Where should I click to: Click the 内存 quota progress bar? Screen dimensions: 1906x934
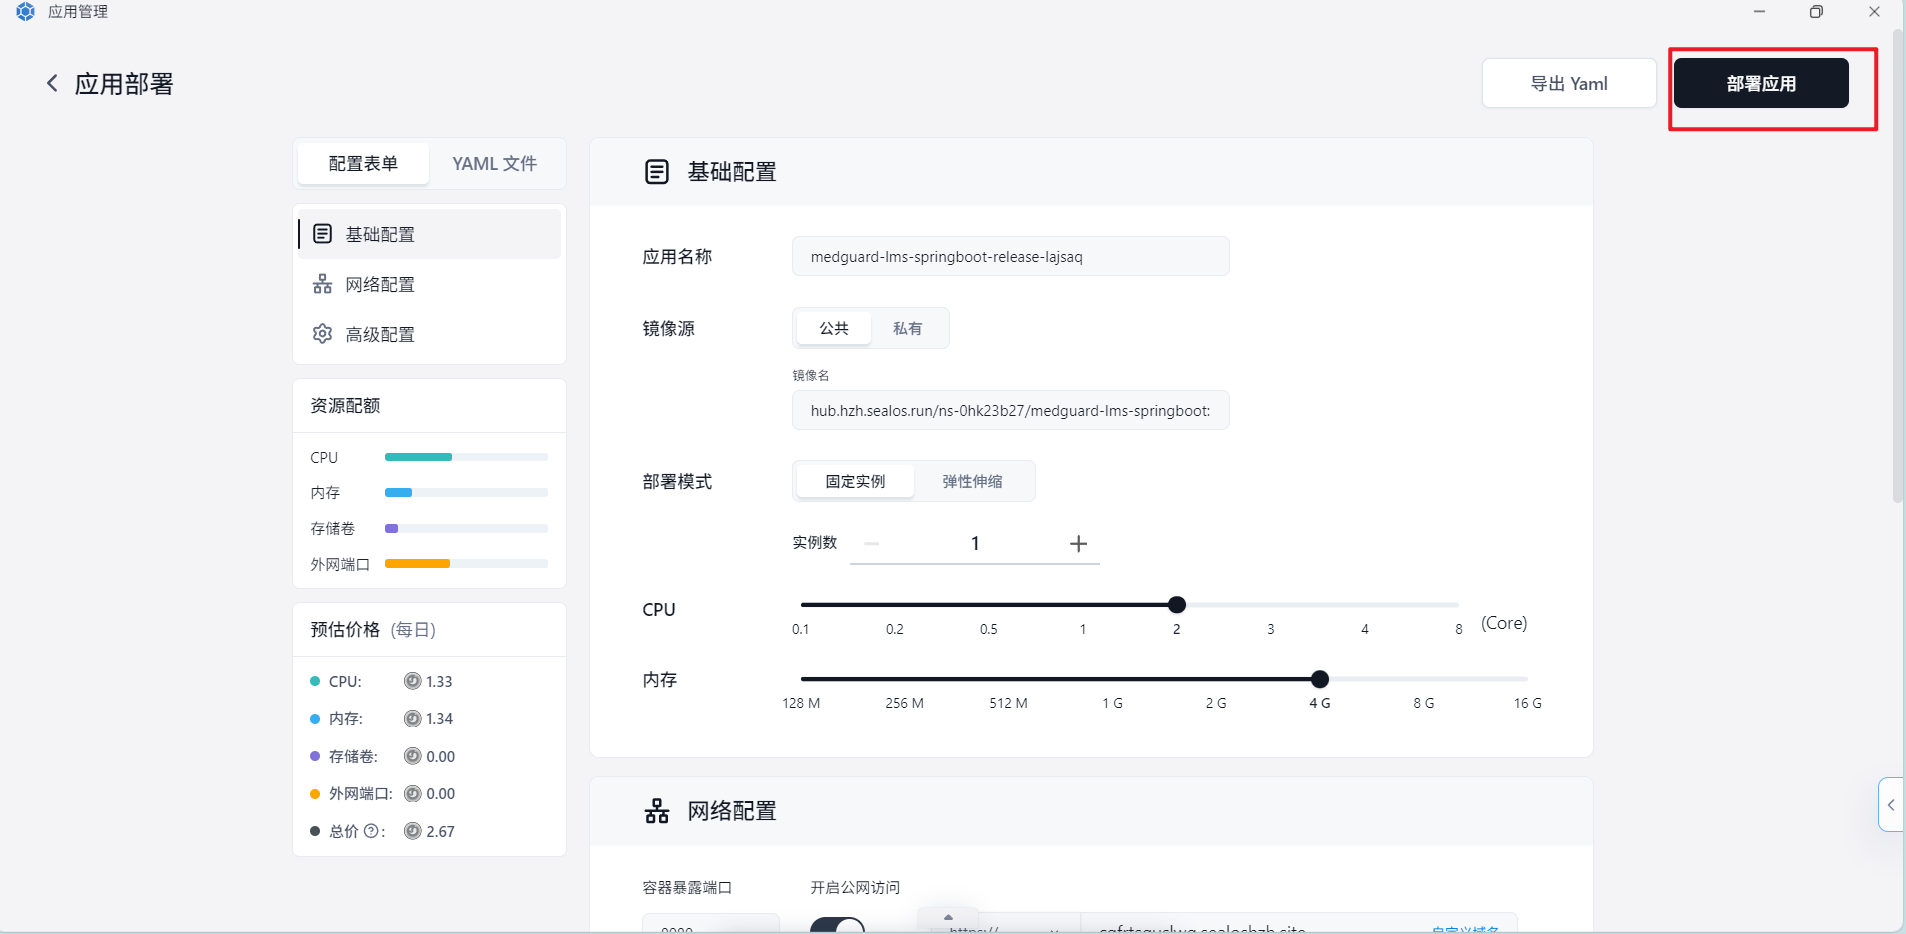point(466,492)
